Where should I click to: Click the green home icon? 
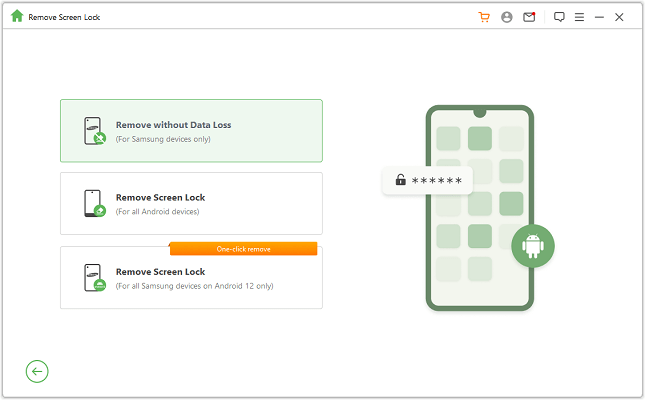(x=17, y=16)
